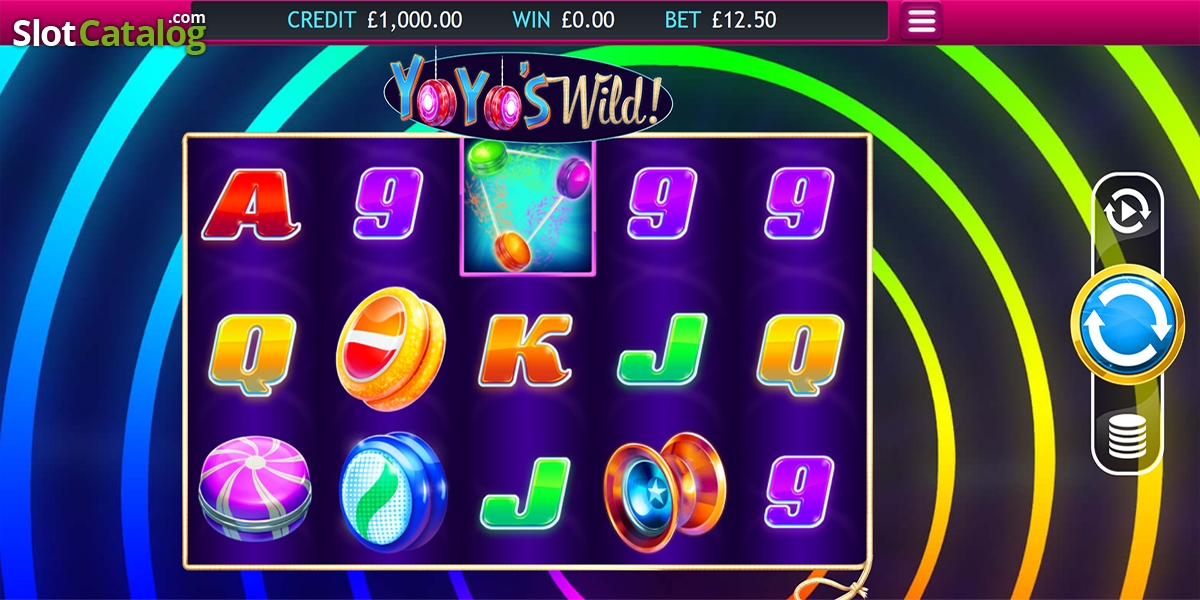Click the purple 9 in bottom row
The image size is (1200, 600).
point(799,493)
